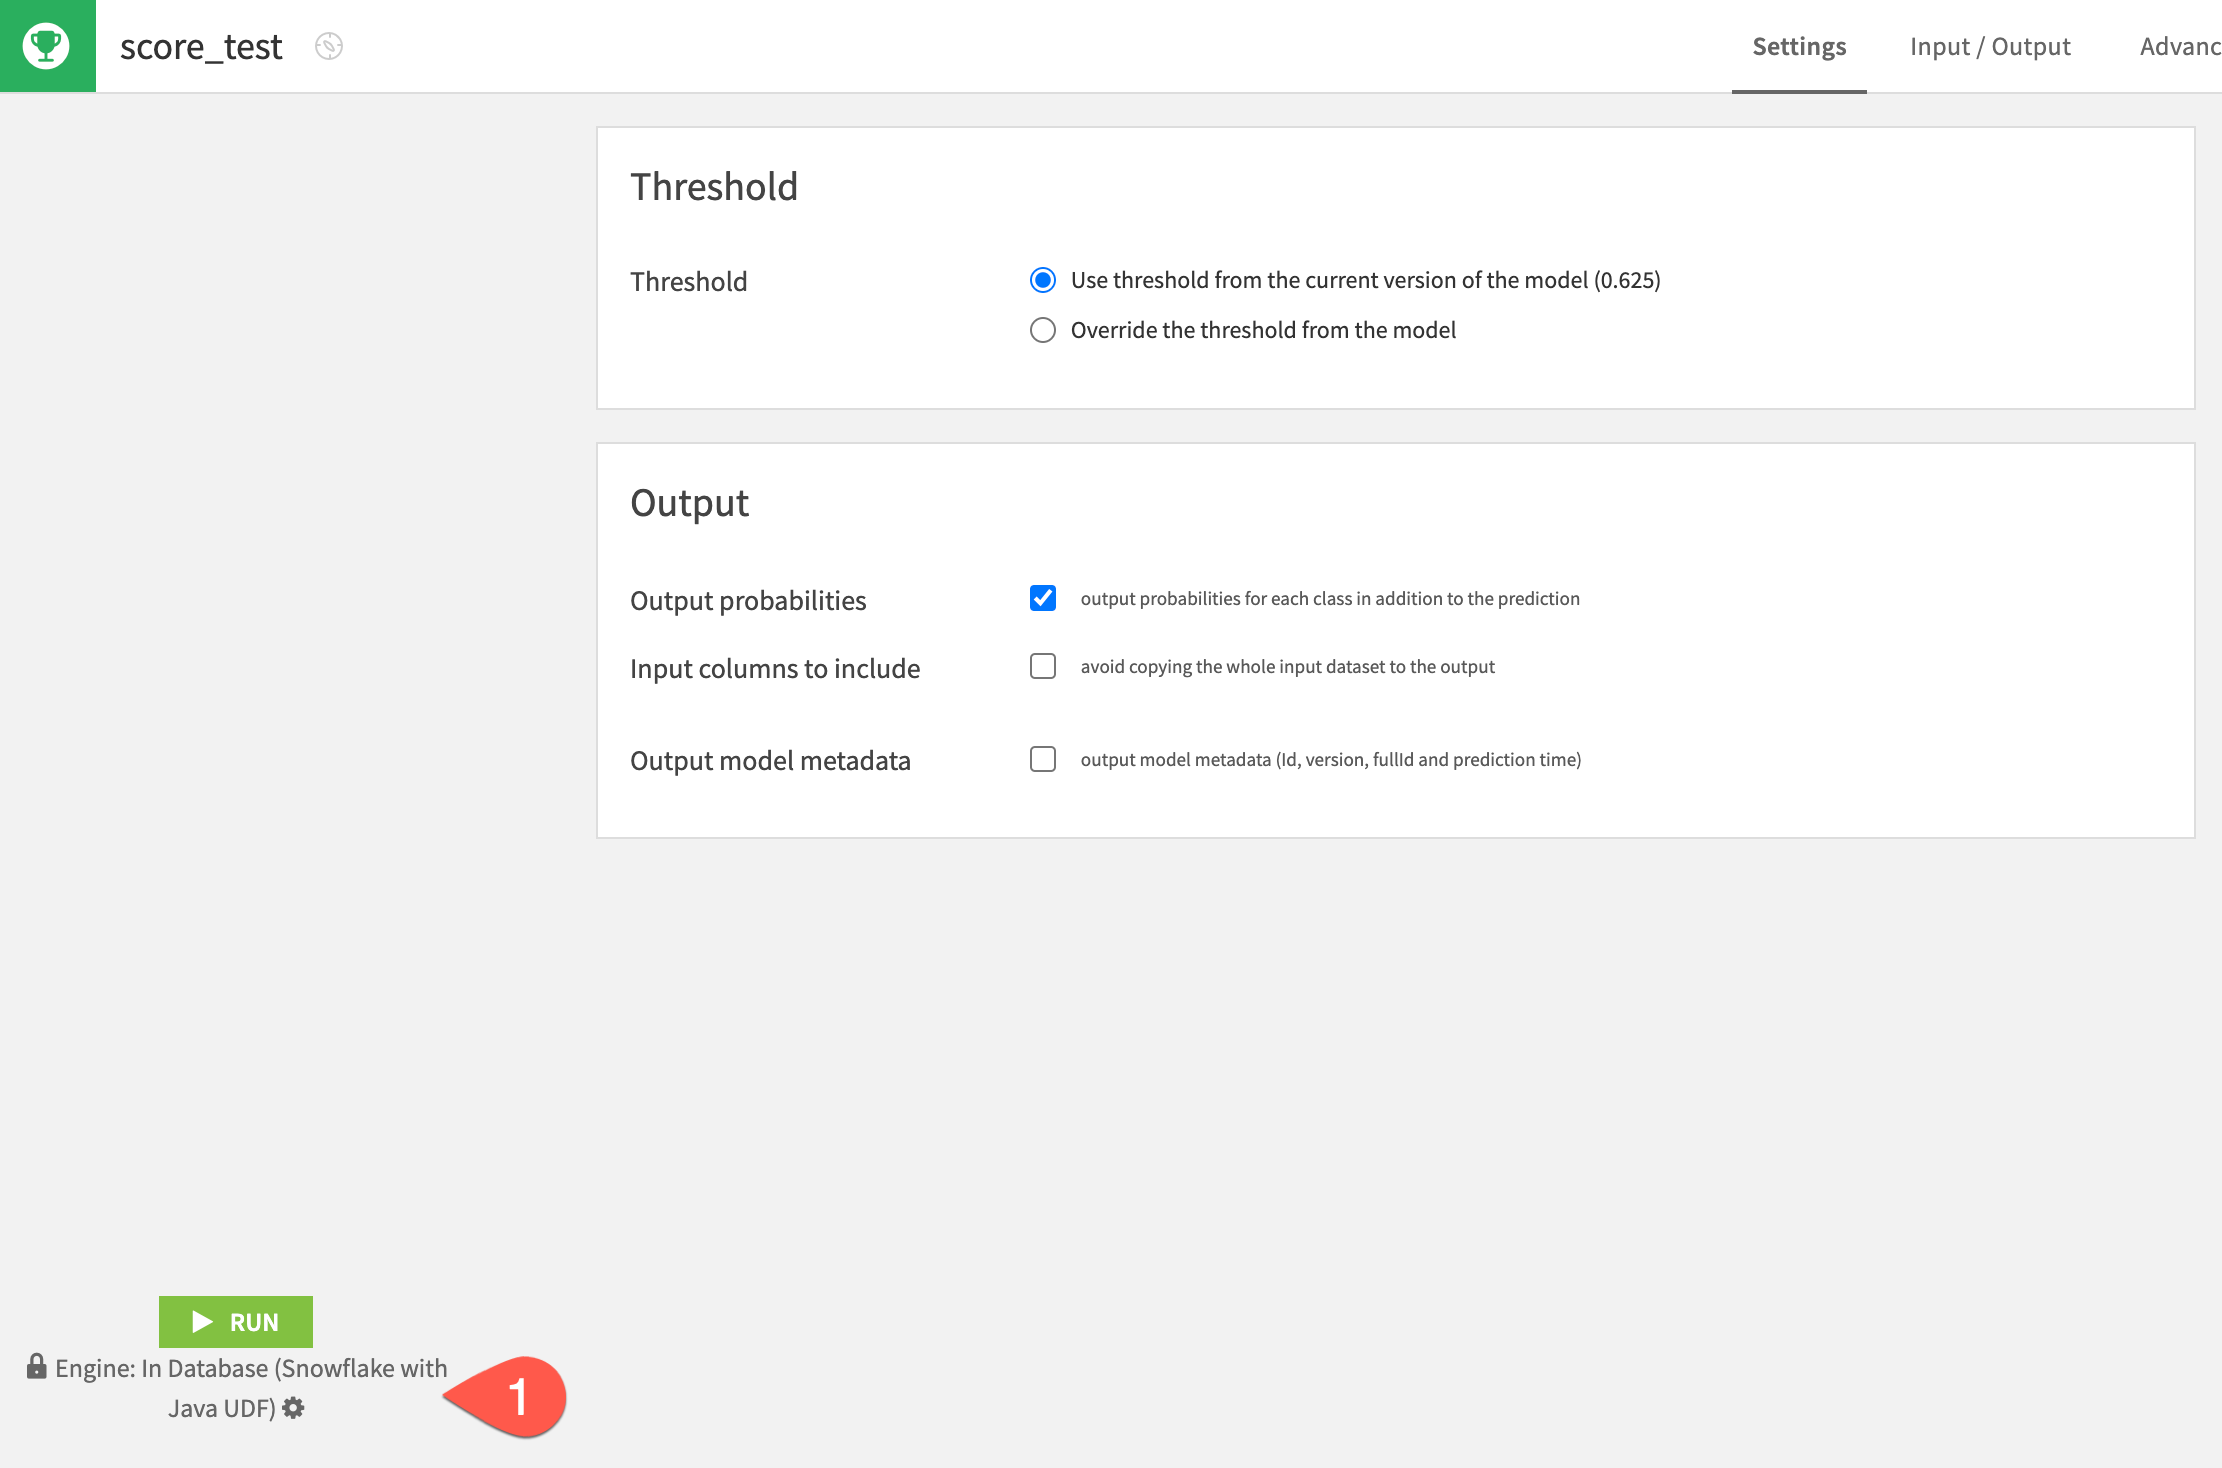Viewport: 2222px width, 1468px height.
Task: Click the Output section heading
Action: (689, 502)
